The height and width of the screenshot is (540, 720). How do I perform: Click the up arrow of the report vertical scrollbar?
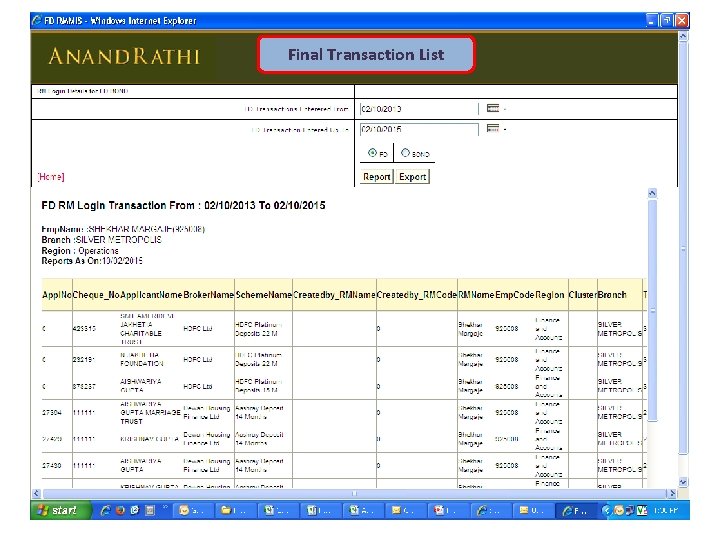pyautogui.click(x=652, y=193)
